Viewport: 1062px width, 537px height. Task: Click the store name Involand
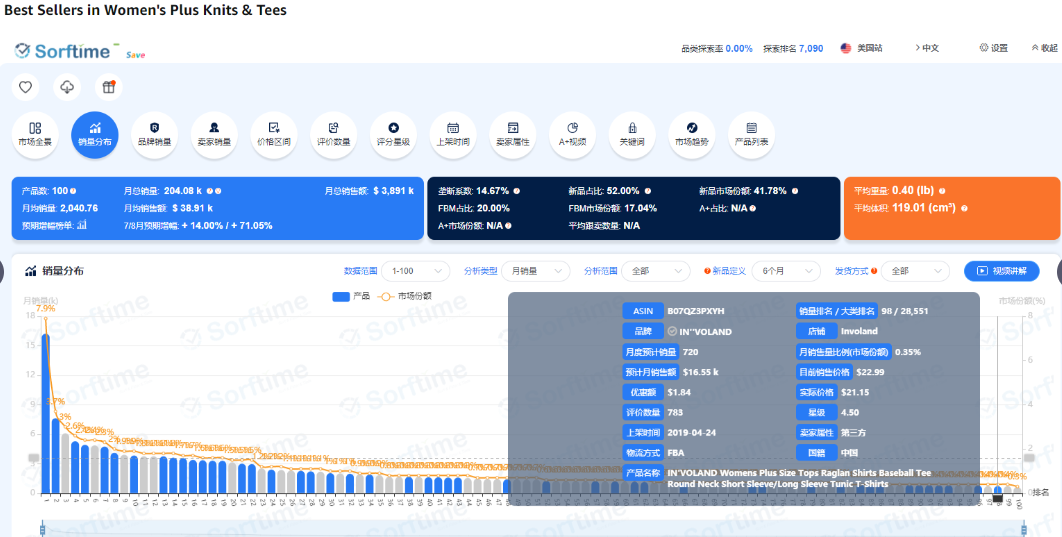859,331
